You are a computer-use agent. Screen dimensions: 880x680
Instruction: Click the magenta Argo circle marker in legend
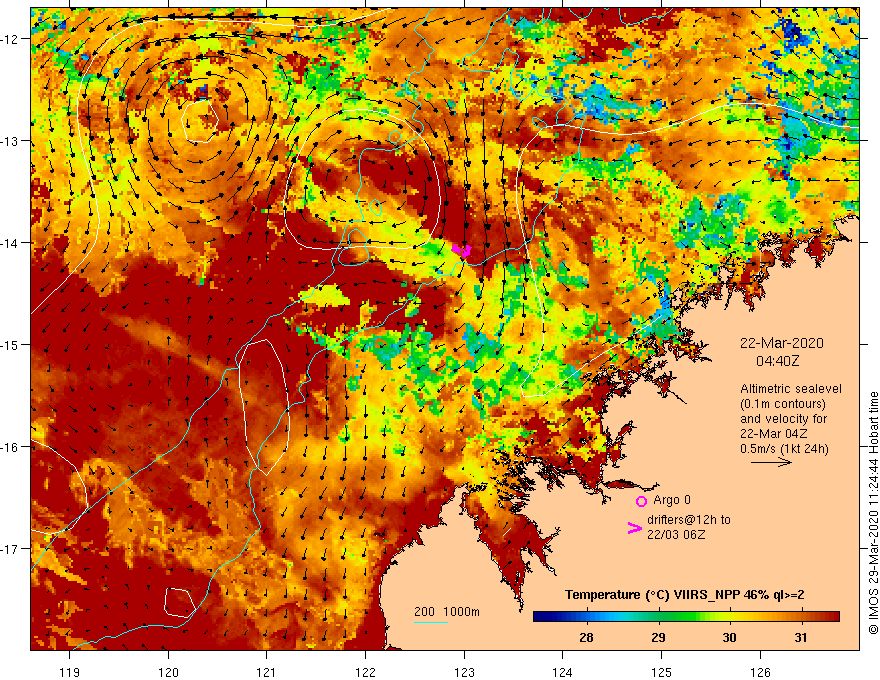(x=641, y=501)
